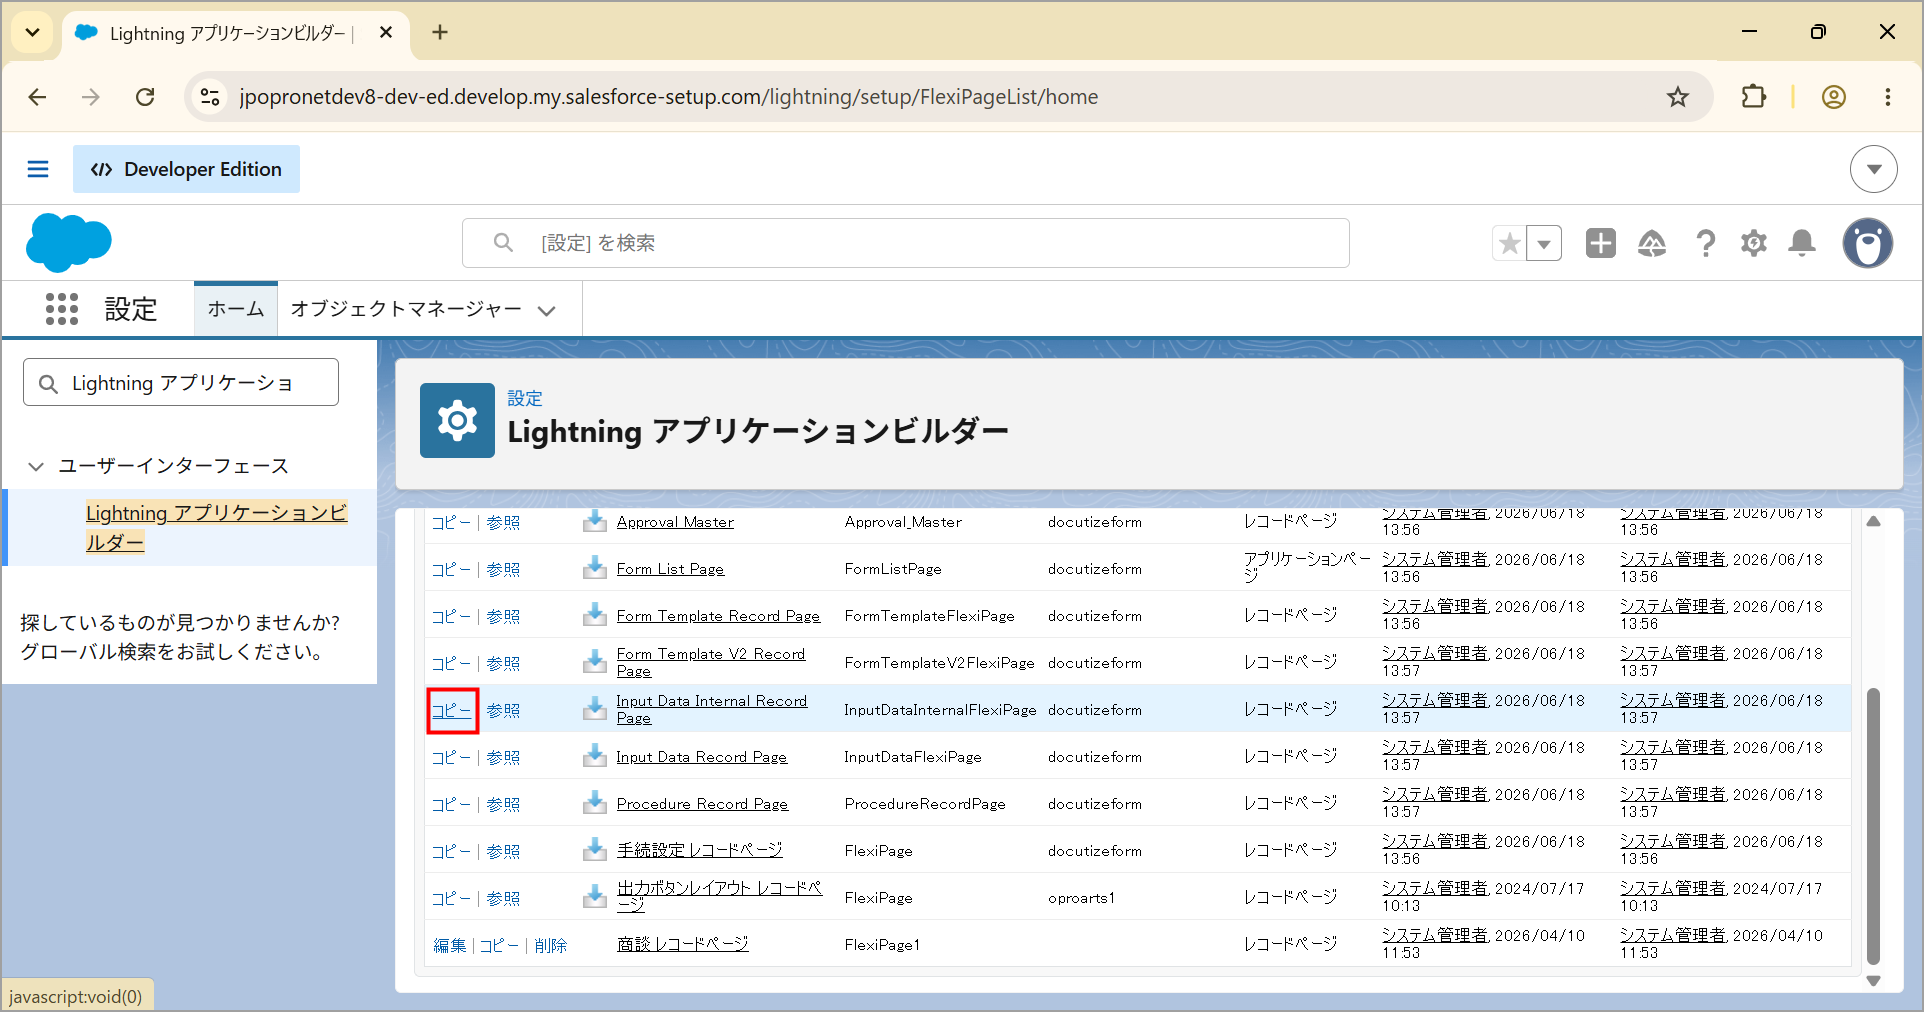Open the setup gear menu
The height and width of the screenshot is (1012, 1924).
(1754, 243)
